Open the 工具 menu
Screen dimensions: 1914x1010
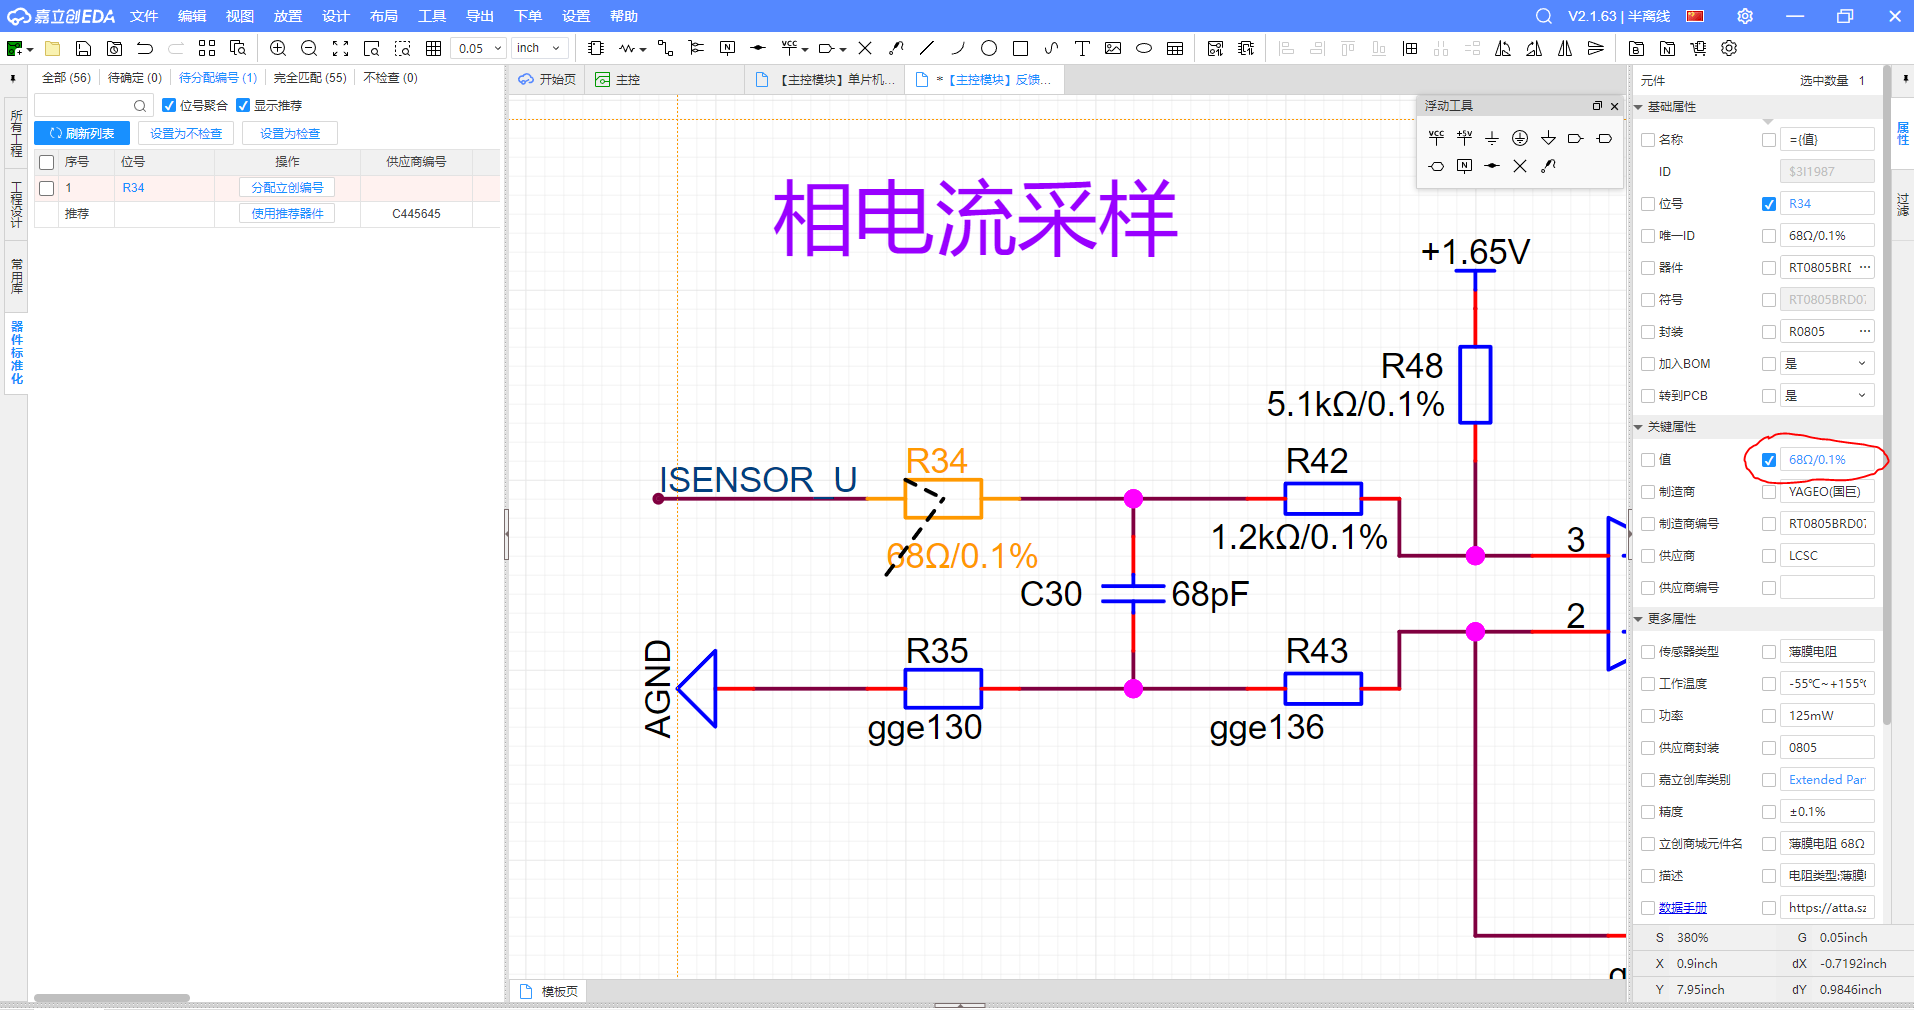click(x=432, y=16)
